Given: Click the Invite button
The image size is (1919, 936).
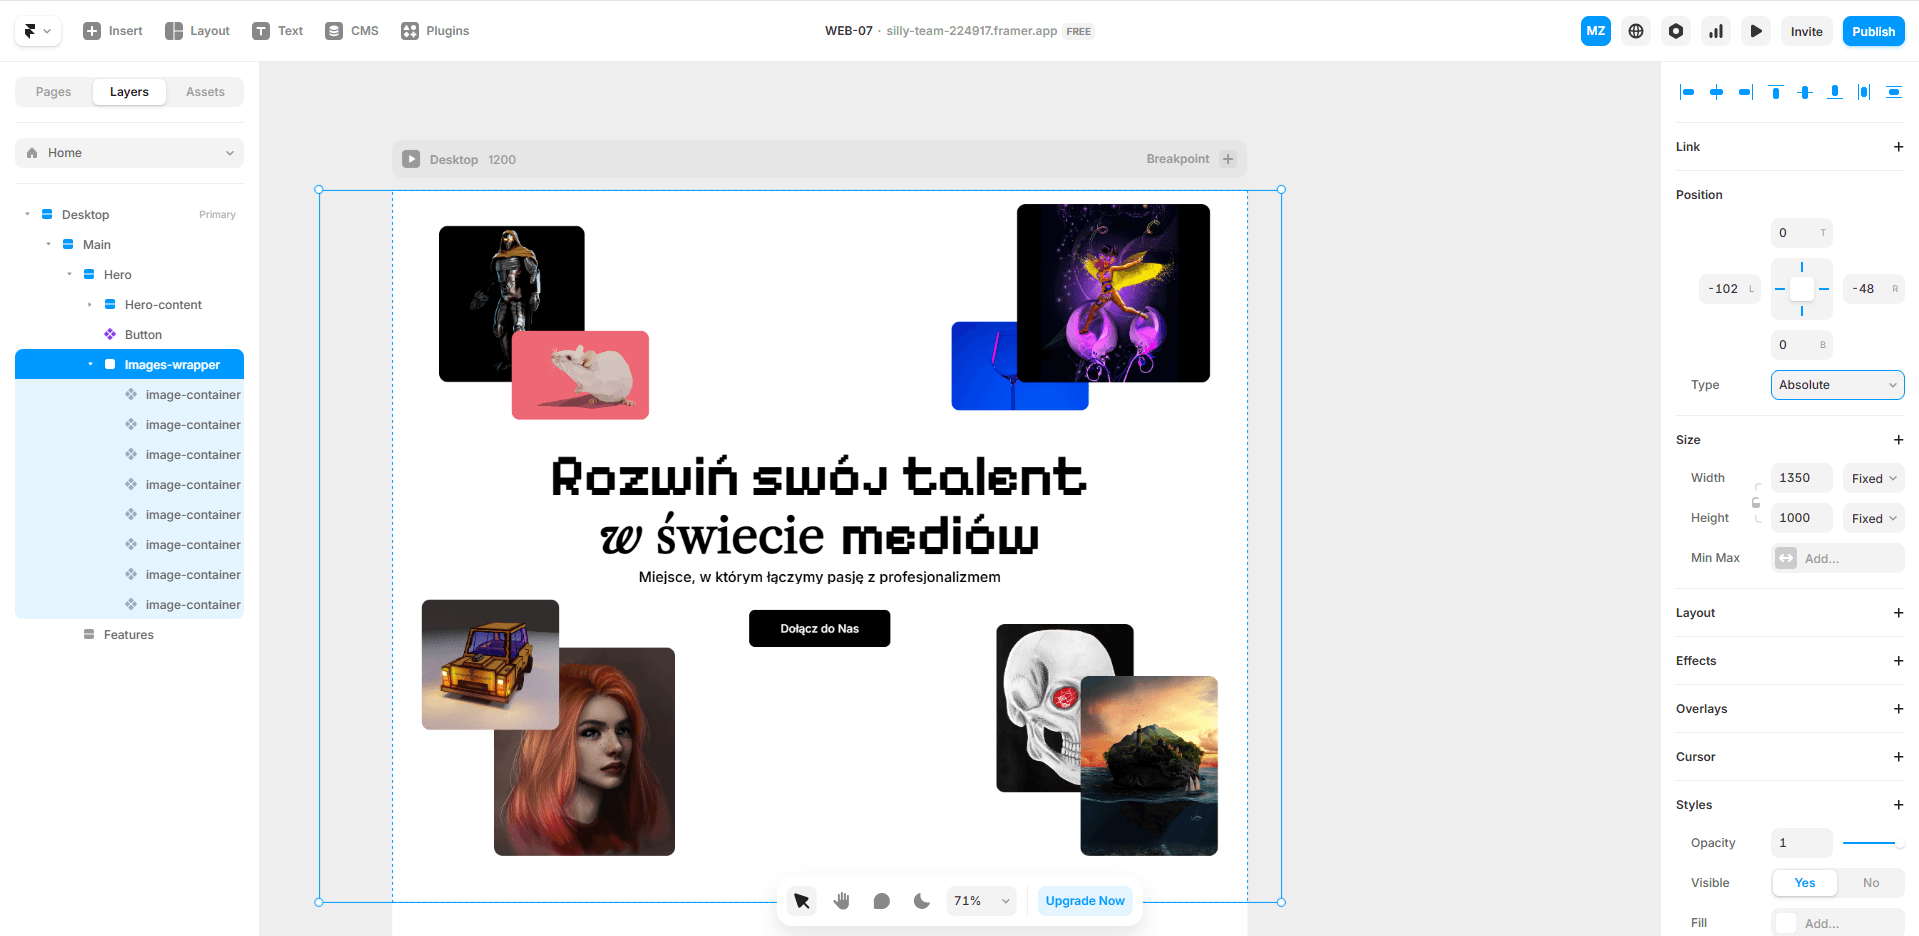Looking at the screenshot, I should click(1806, 31).
